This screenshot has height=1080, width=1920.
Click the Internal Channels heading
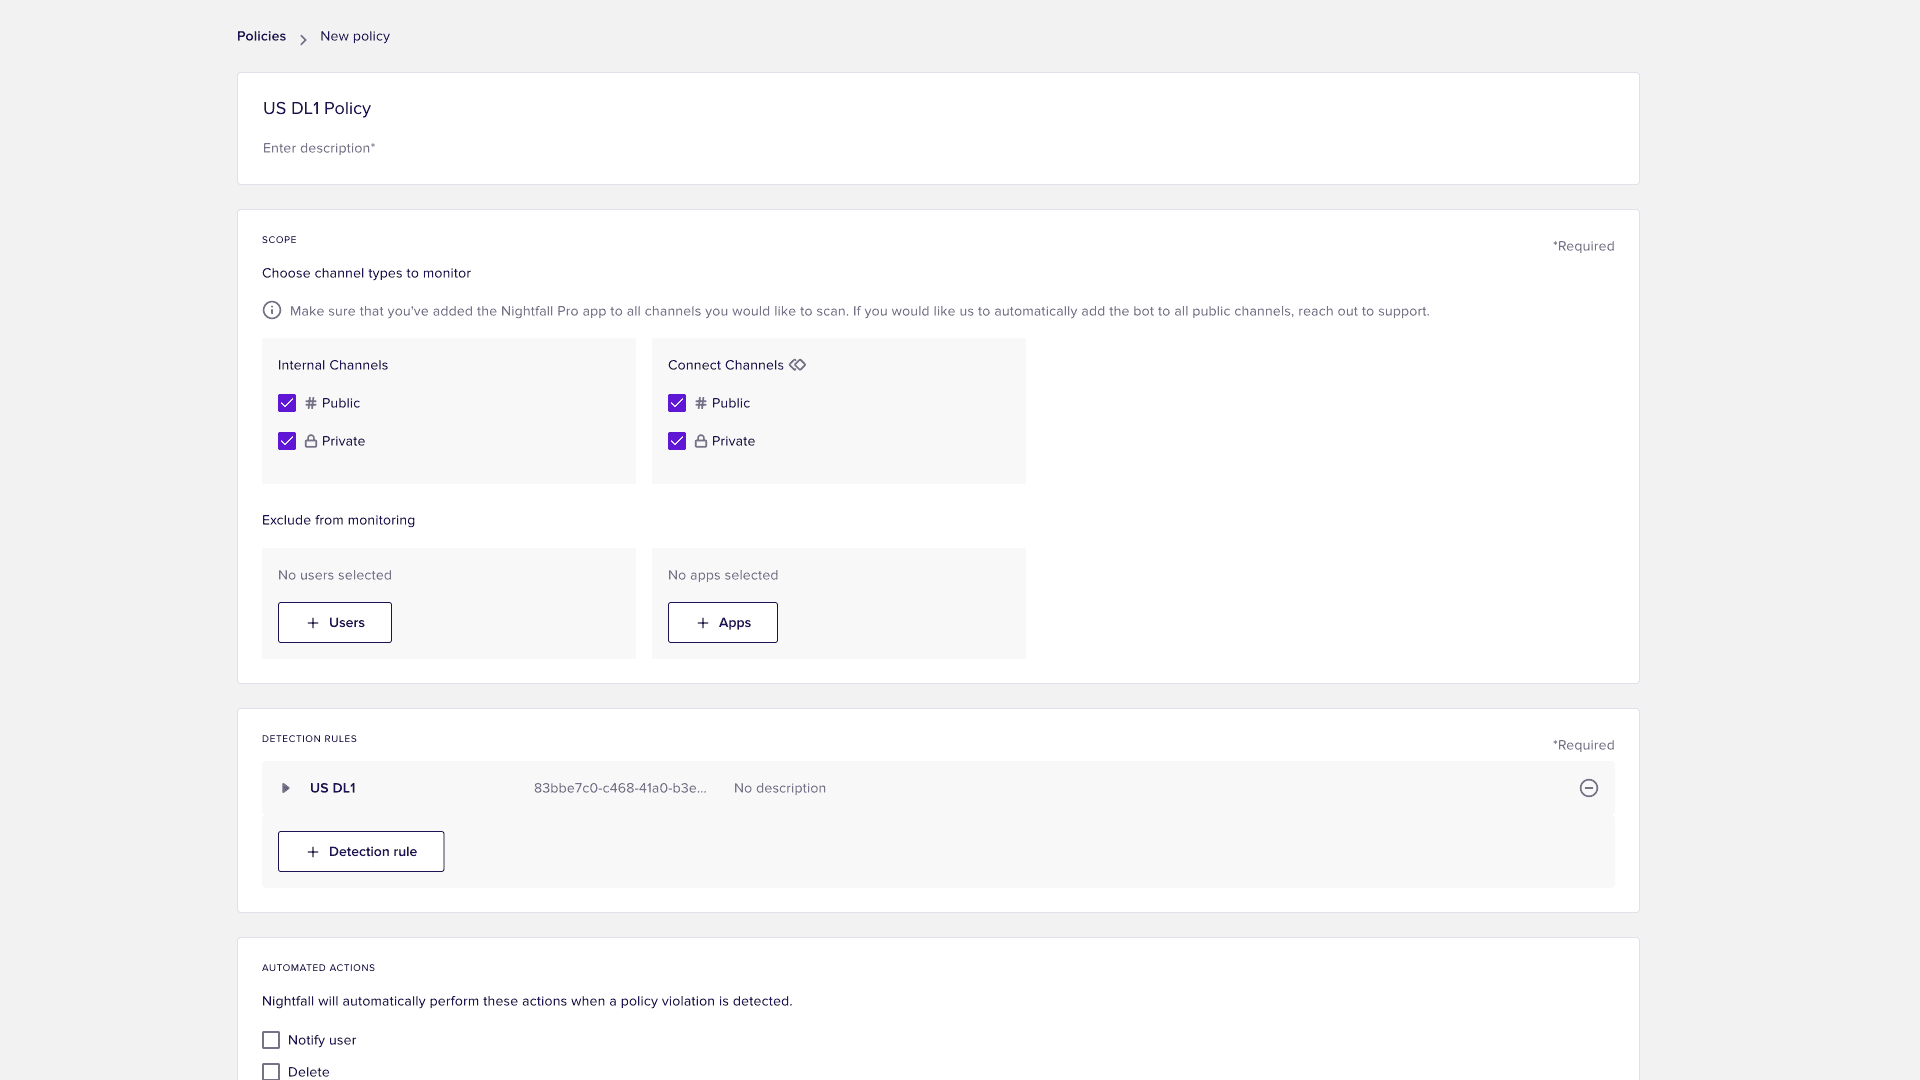coord(333,365)
